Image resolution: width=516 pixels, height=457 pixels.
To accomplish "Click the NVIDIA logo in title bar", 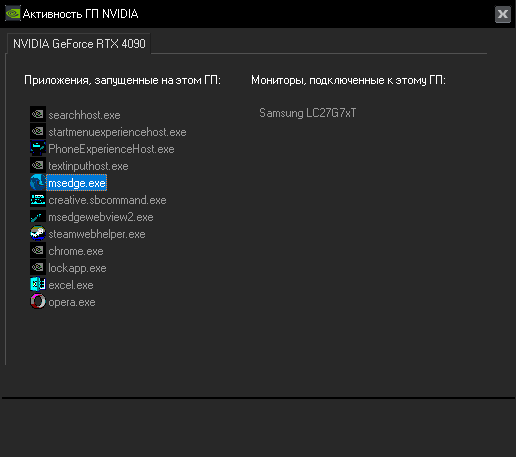I will click(x=13, y=14).
